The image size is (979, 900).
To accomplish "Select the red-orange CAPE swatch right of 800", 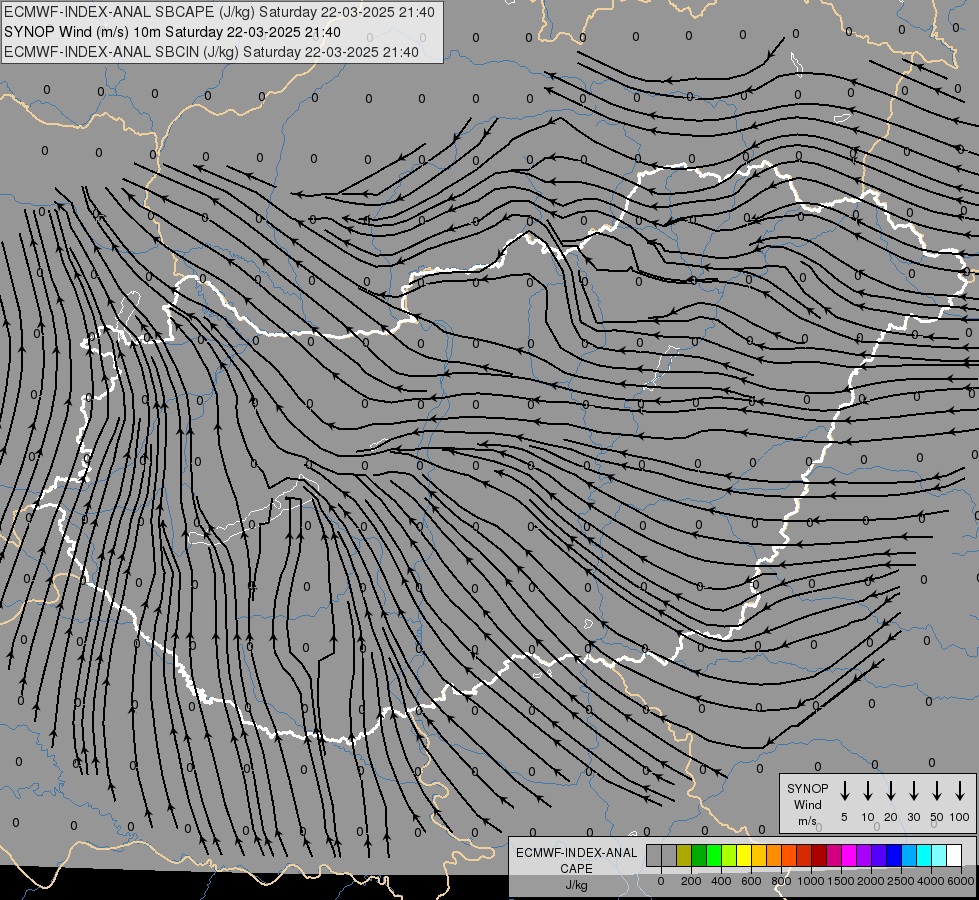I will click(789, 856).
